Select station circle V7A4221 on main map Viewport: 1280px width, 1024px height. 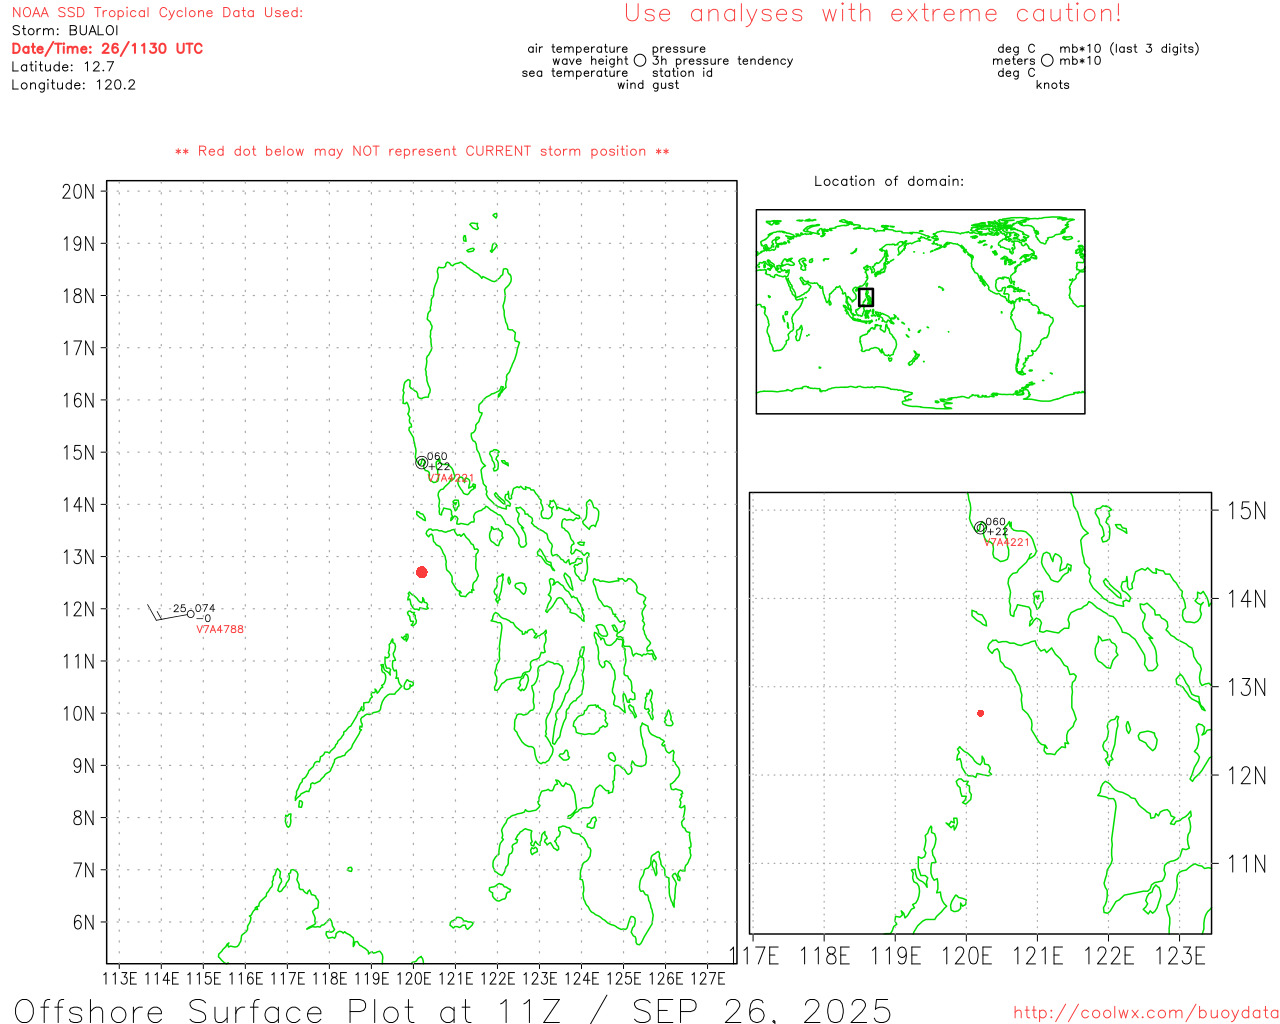tap(422, 462)
